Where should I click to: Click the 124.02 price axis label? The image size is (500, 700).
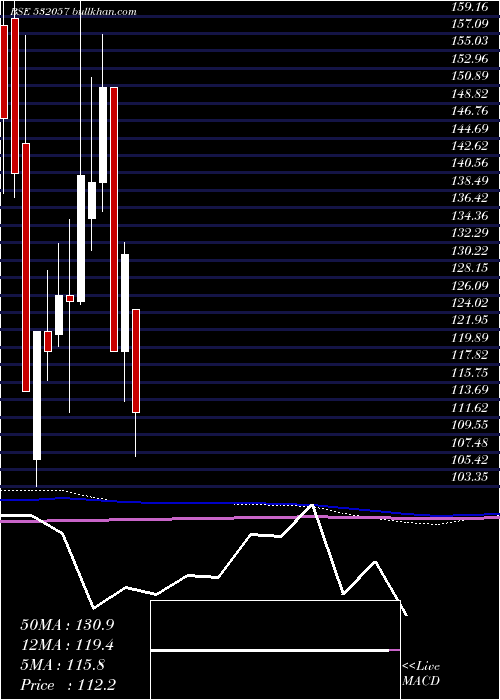(x=469, y=303)
